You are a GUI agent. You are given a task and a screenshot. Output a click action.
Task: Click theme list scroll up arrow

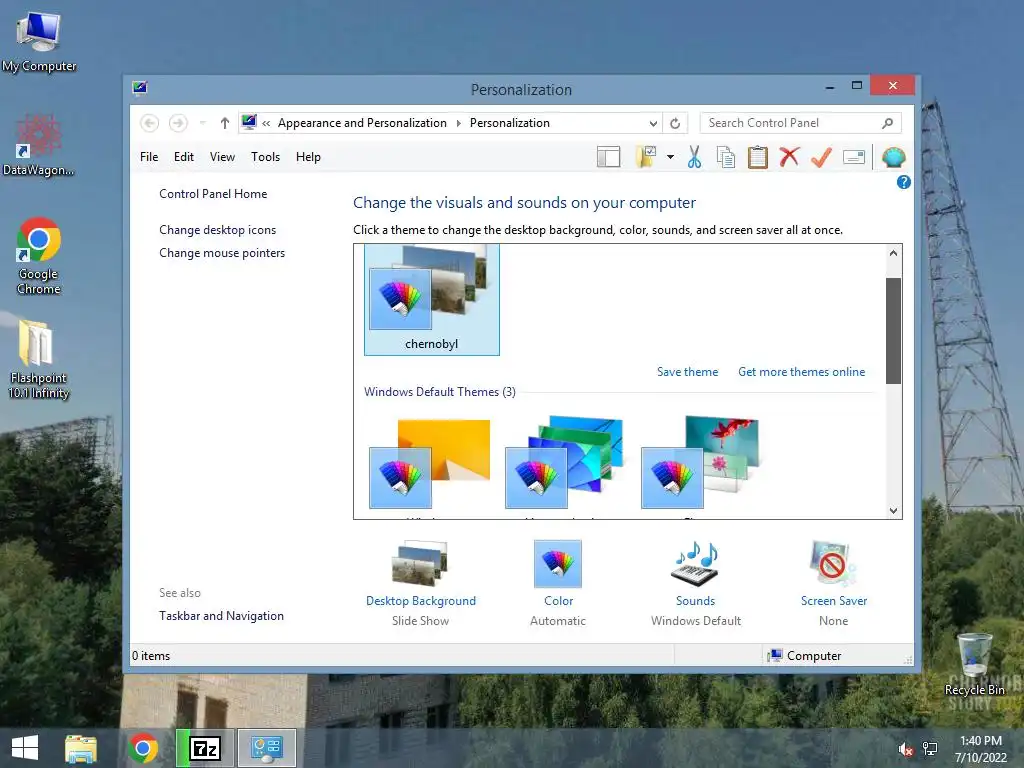pyautogui.click(x=893, y=253)
